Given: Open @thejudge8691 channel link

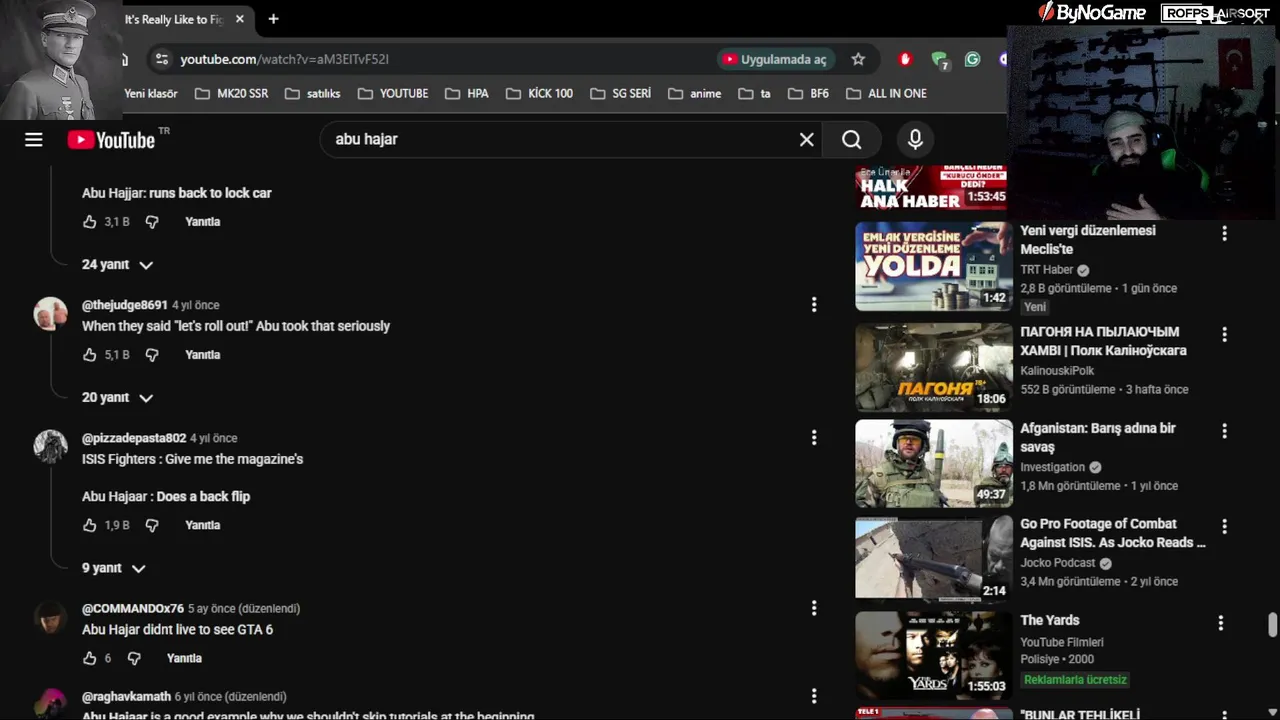Looking at the screenshot, I should 125,305.
